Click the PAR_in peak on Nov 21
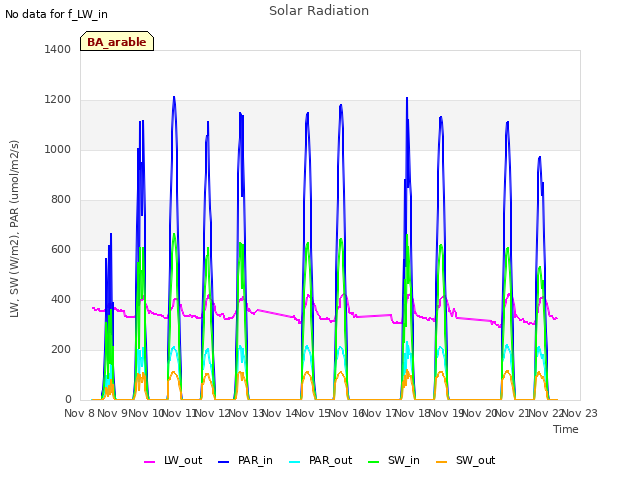The image size is (640, 480). pos(540,157)
